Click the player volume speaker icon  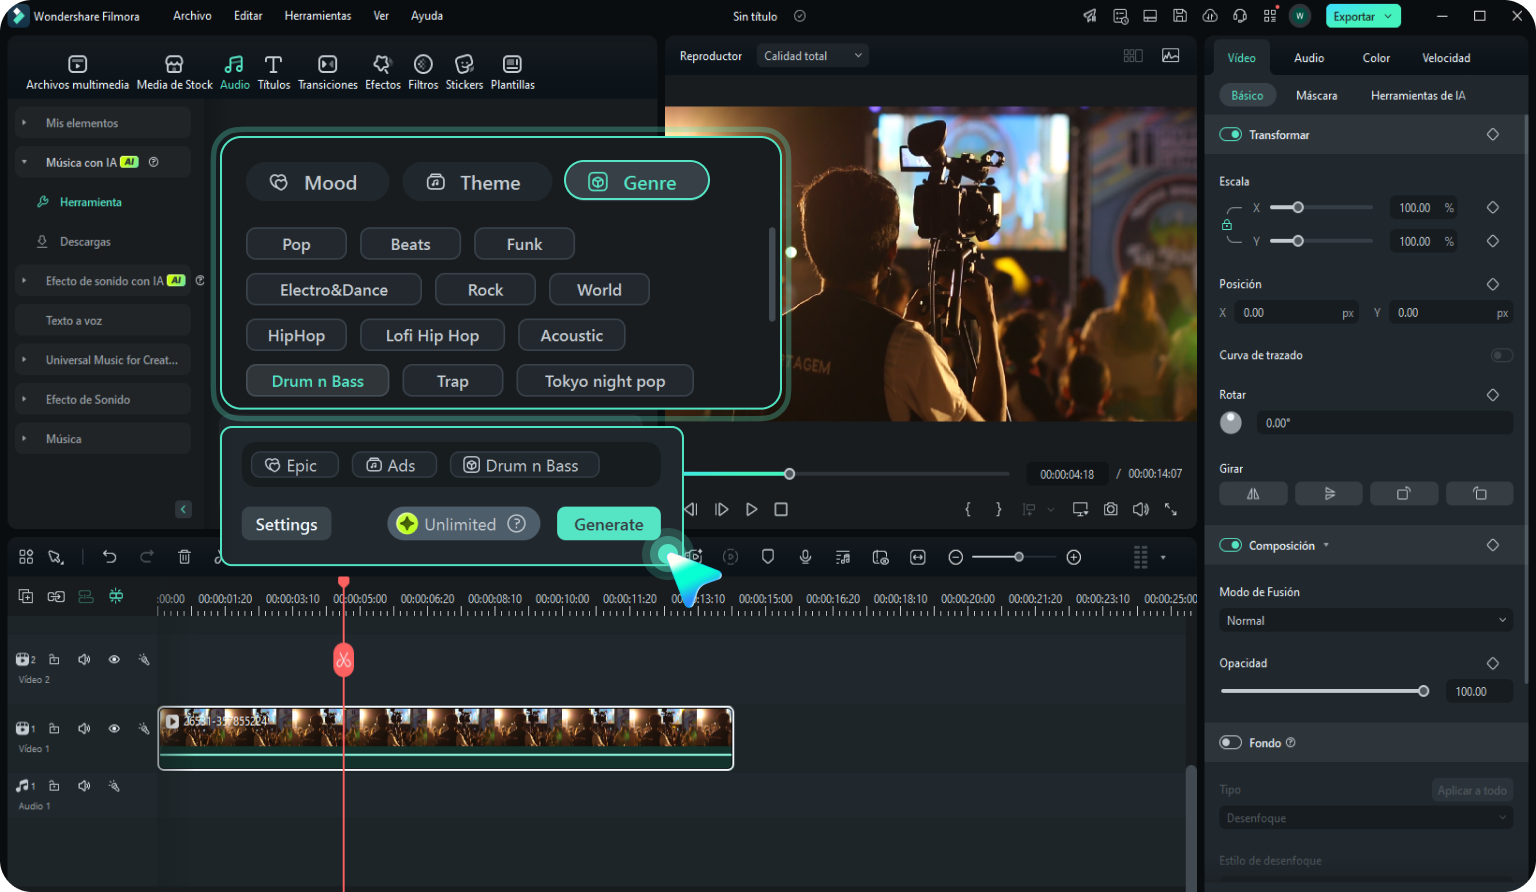click(x=1141, y=509)
